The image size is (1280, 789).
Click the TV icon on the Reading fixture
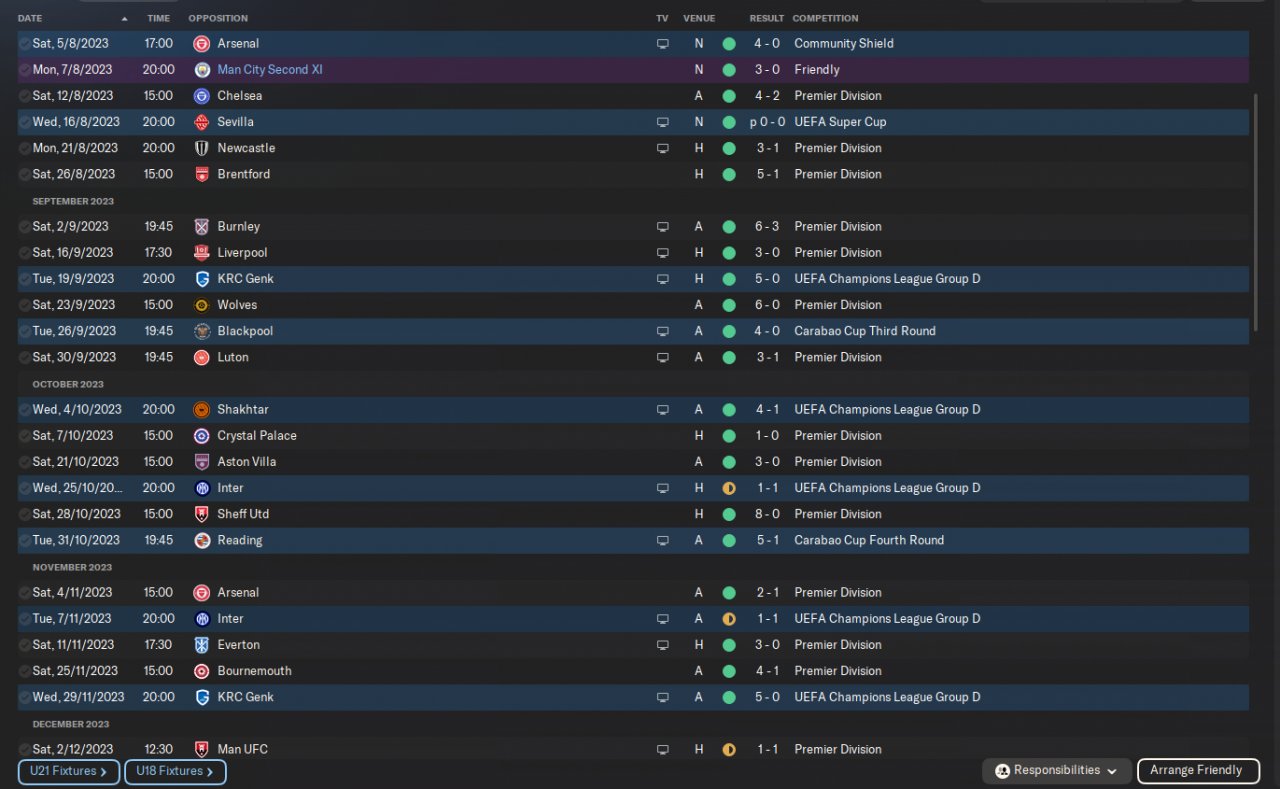pyautogui.click(x=662, y=540)
